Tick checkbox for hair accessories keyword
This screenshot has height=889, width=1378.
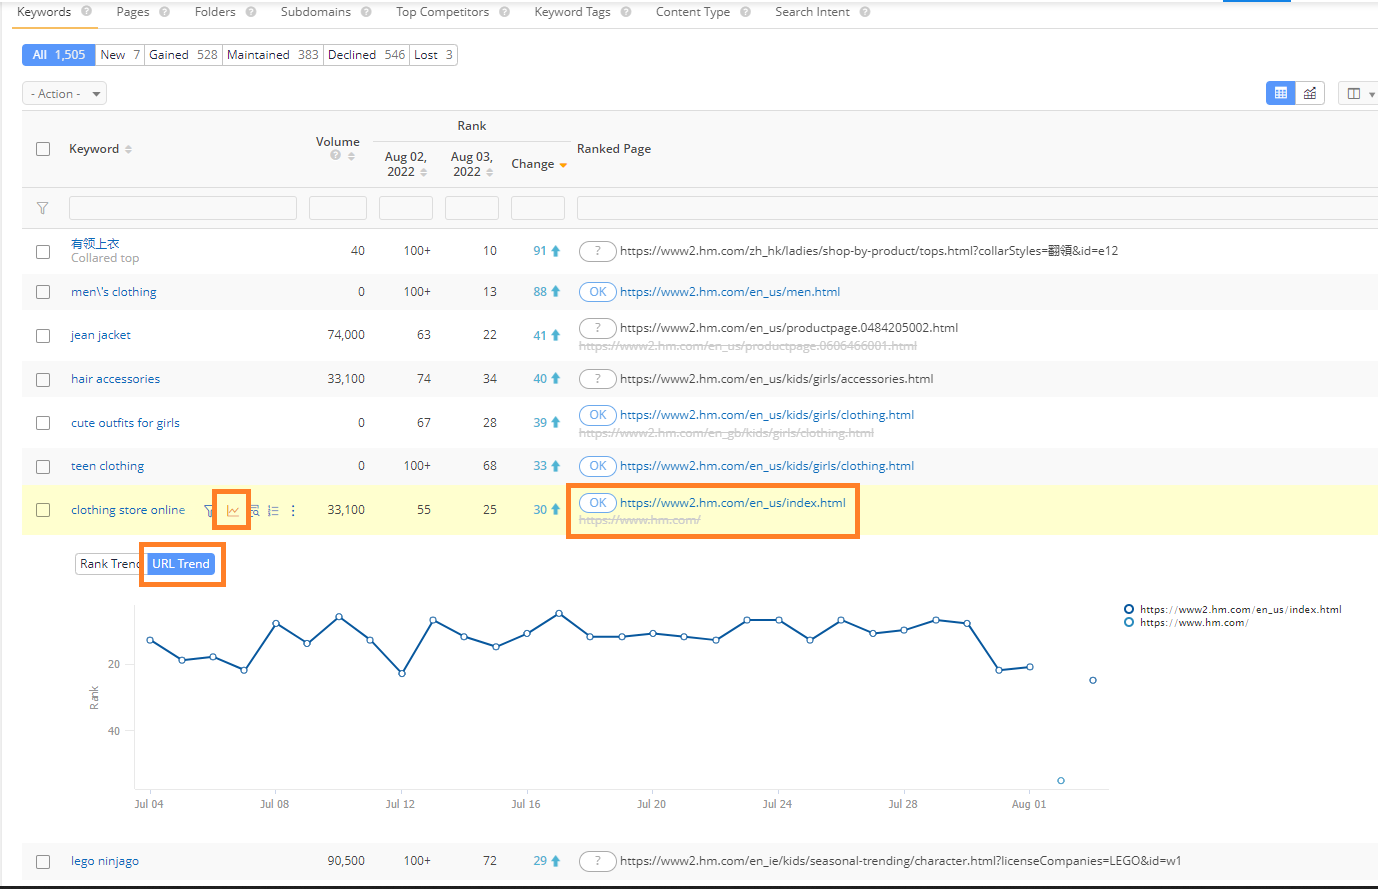click(x=43, y=380)
